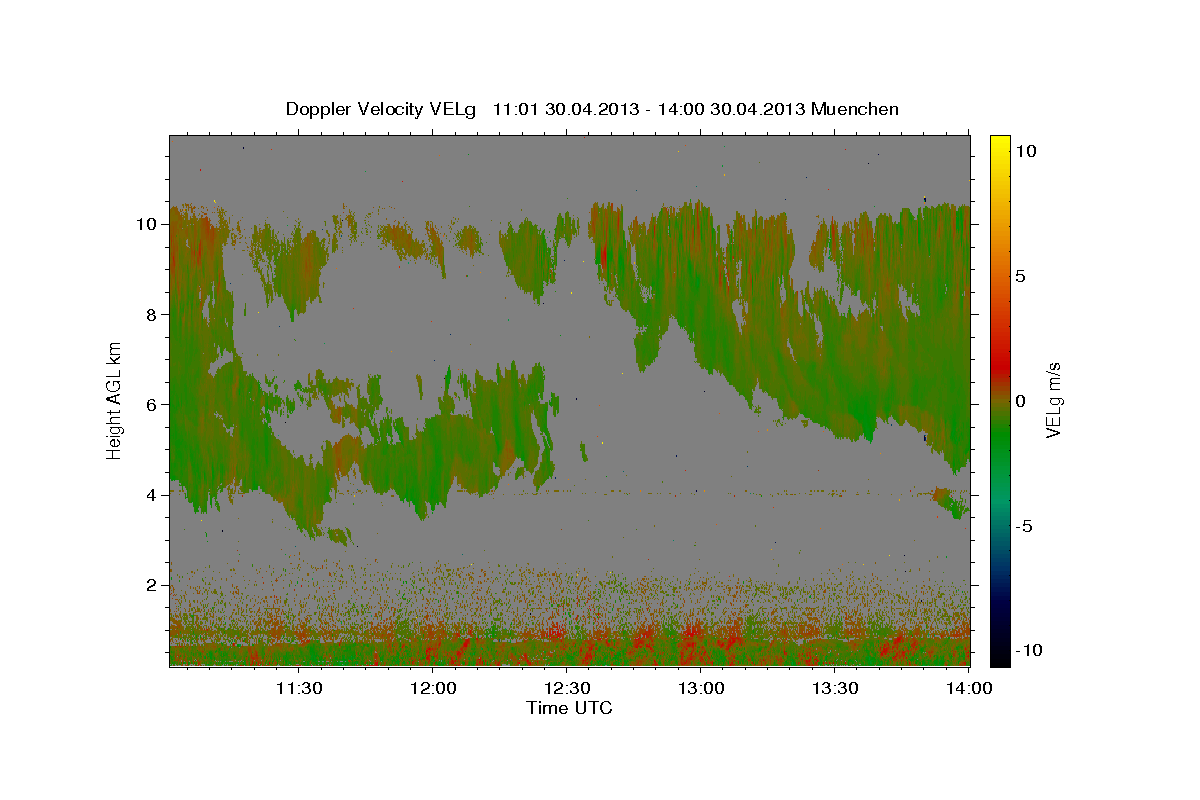Screen dimensions: 1200x800
Task: Click the black bottom end of the colorbar
Action: tap(999, 655)
